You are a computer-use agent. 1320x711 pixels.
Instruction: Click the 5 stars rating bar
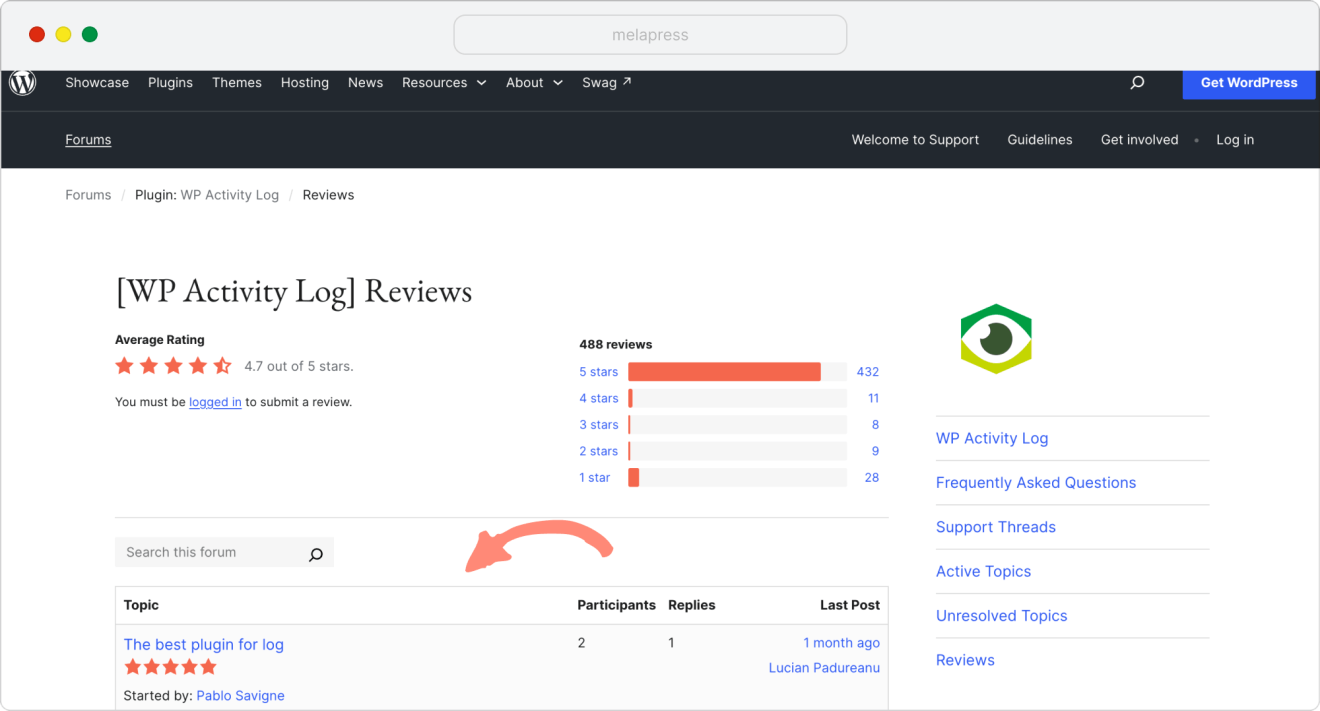click(x=737, y=372)
